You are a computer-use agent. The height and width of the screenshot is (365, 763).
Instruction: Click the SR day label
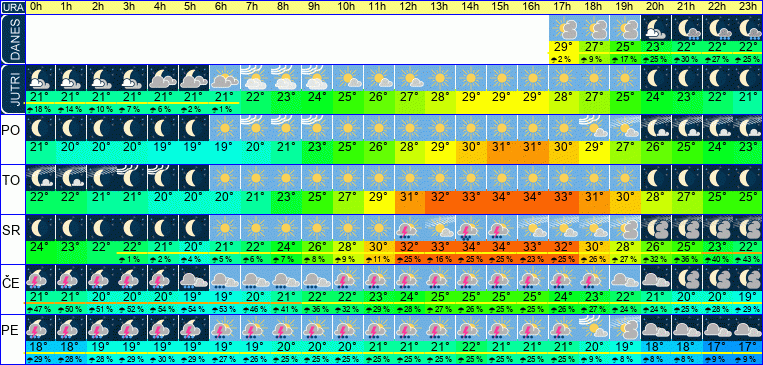coord(11,230)
